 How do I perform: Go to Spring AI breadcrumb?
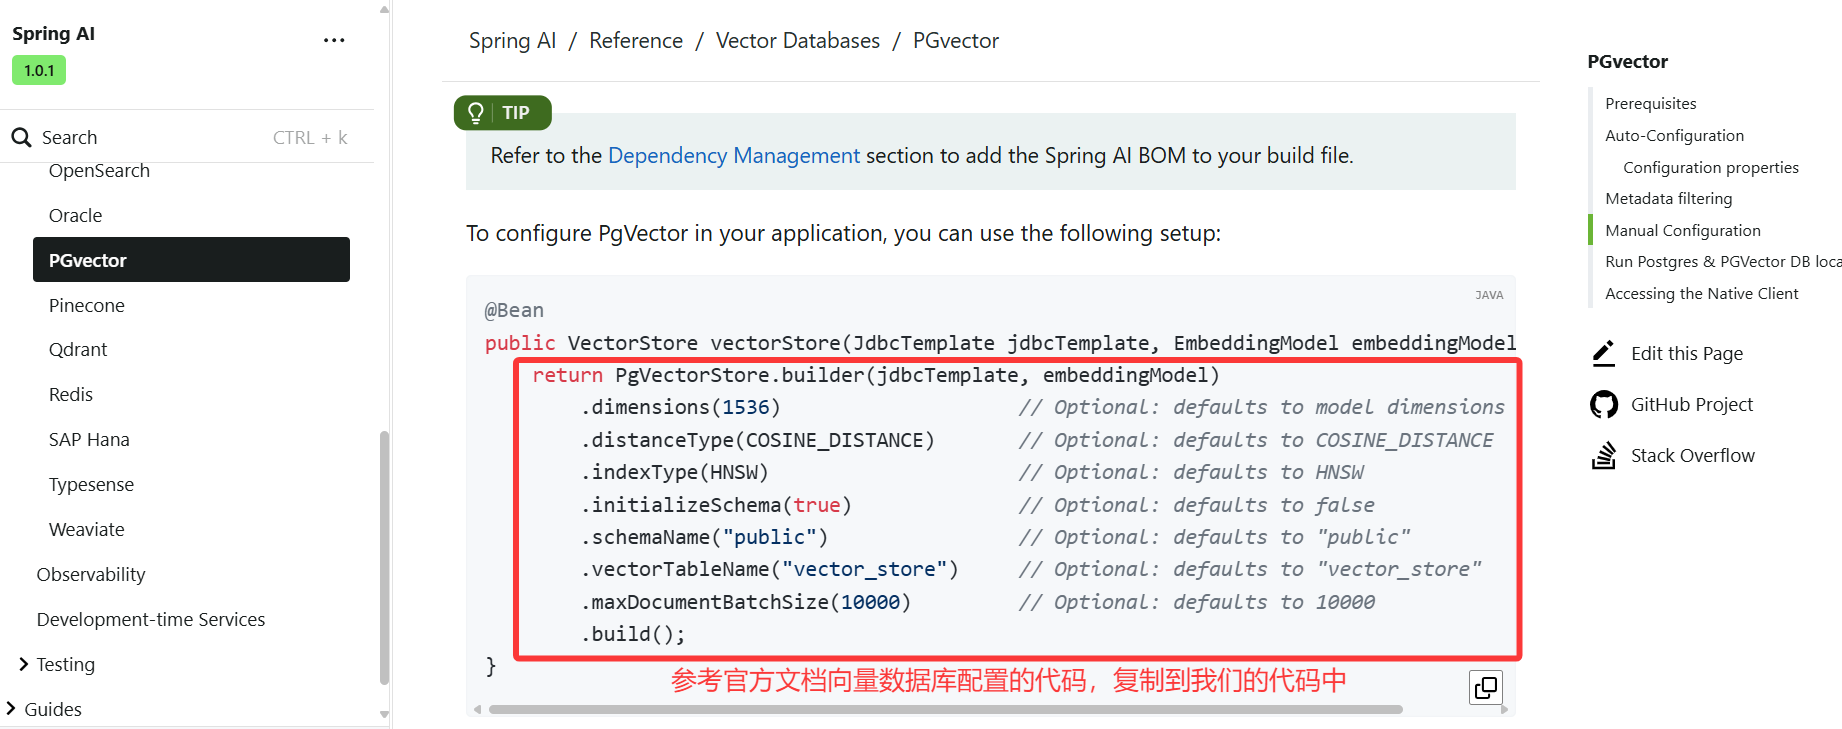click(x=512, y=41)
